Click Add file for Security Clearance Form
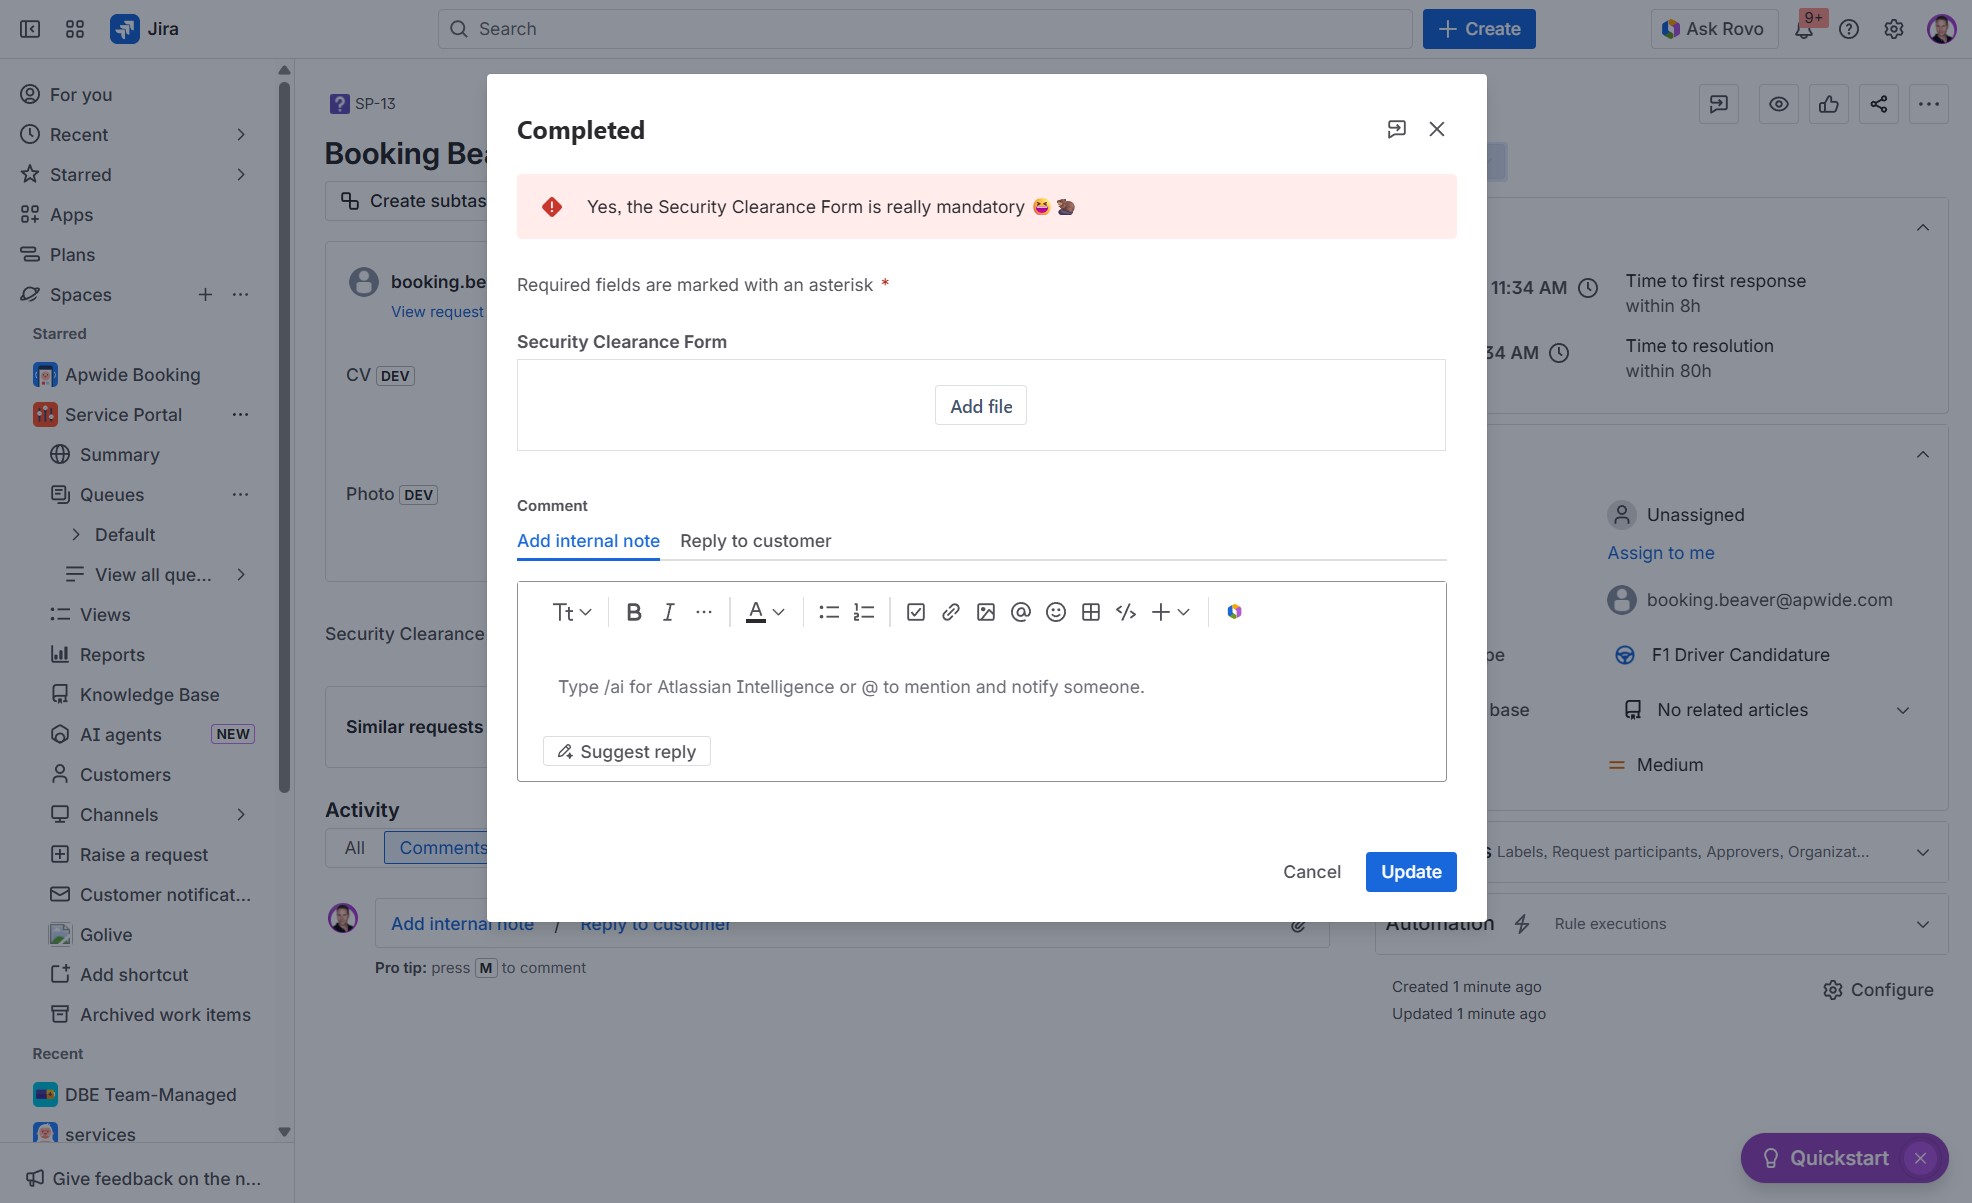Image resolution: width=1972 pixels, height=1203 pixels. click(980, 406)
